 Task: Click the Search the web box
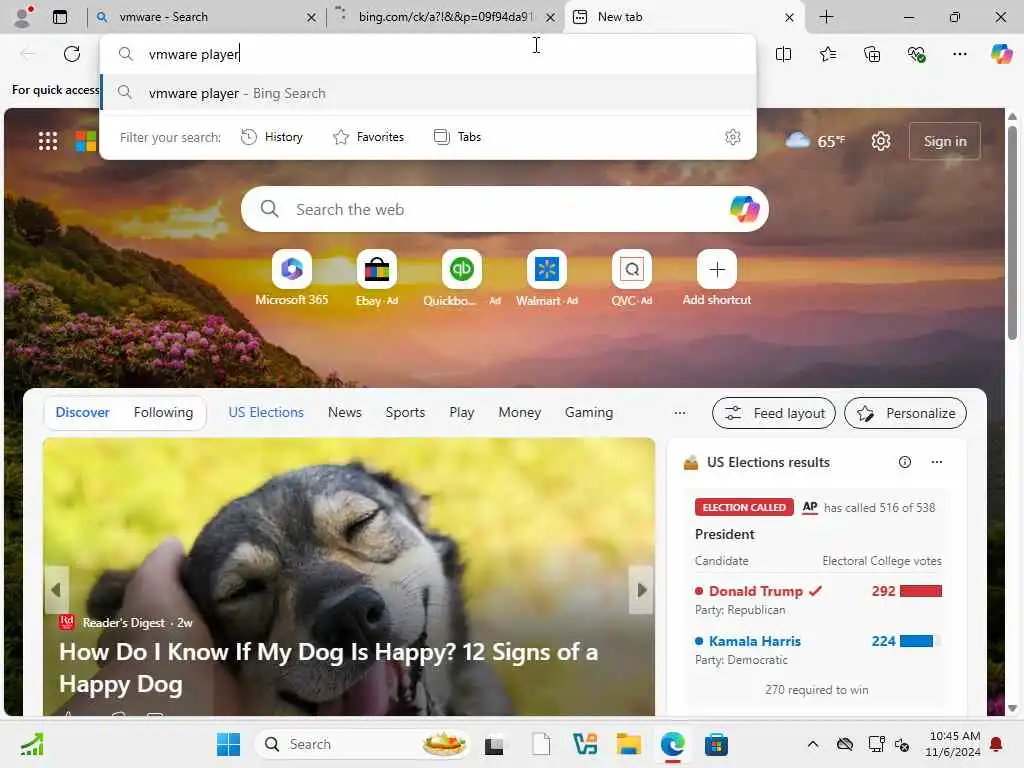[505, 210]
